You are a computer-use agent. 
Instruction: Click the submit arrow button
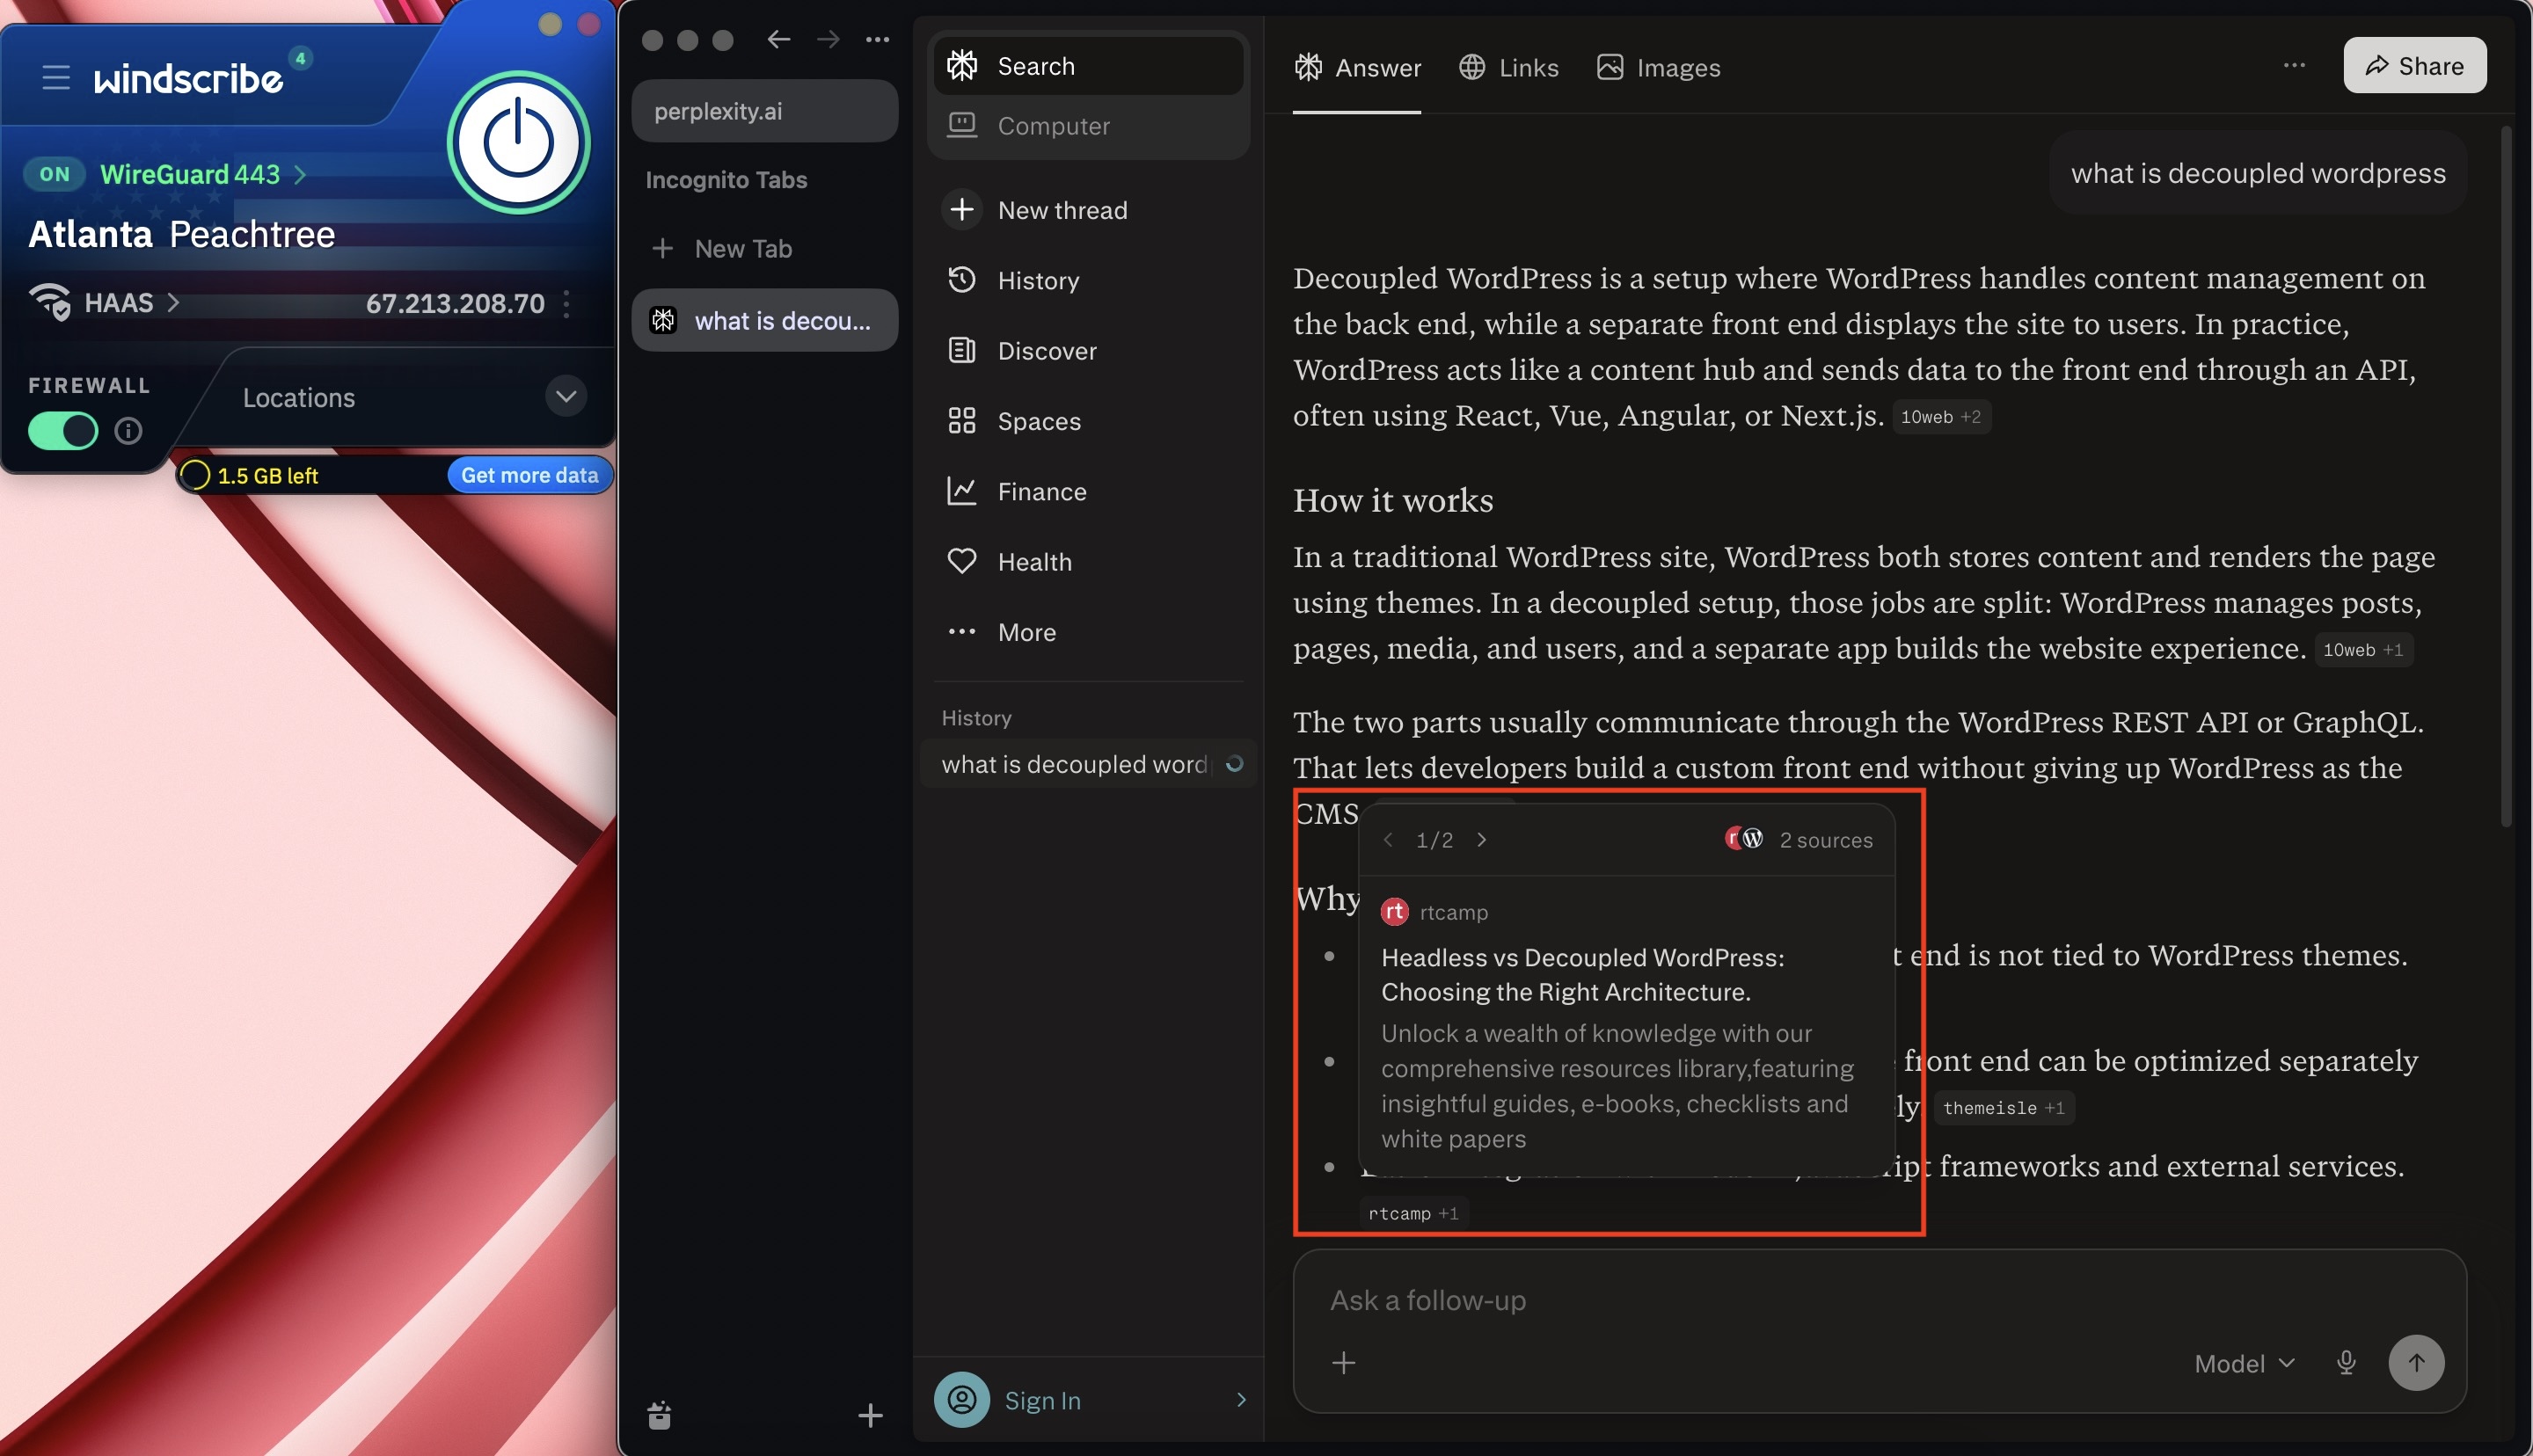tap(2416, 1363)
